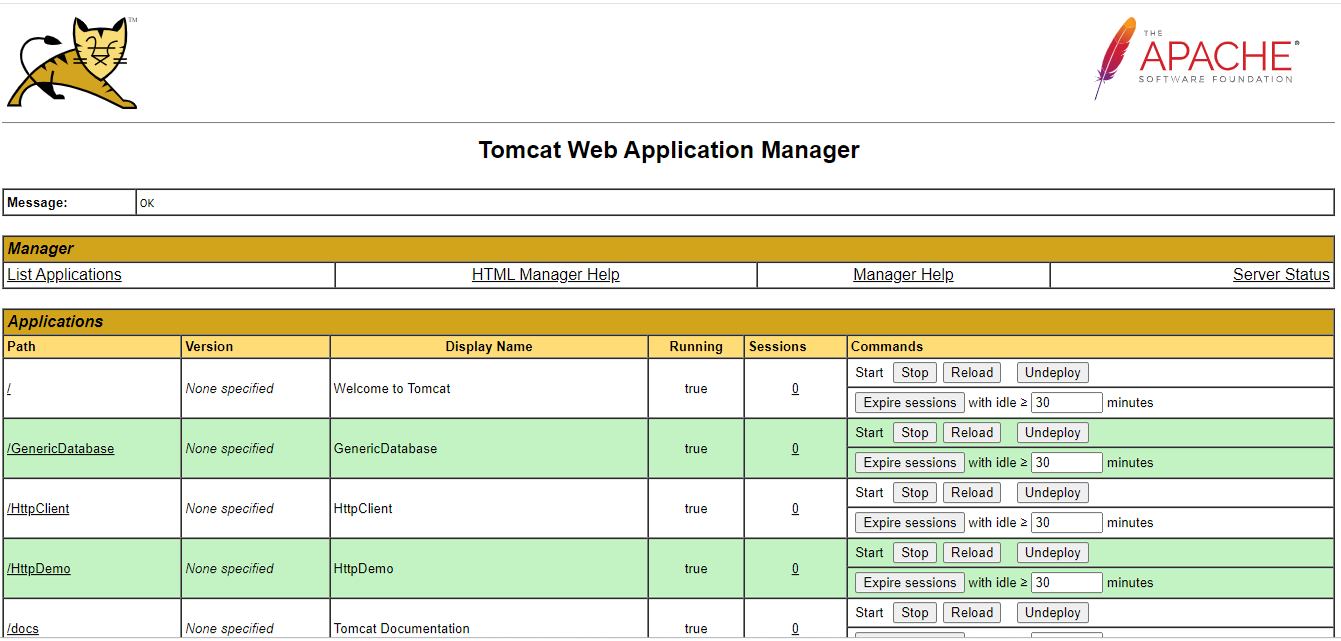Open sessions count for HttpDemo row
This screenshot has height=641, width=1341.
point(795,569)
